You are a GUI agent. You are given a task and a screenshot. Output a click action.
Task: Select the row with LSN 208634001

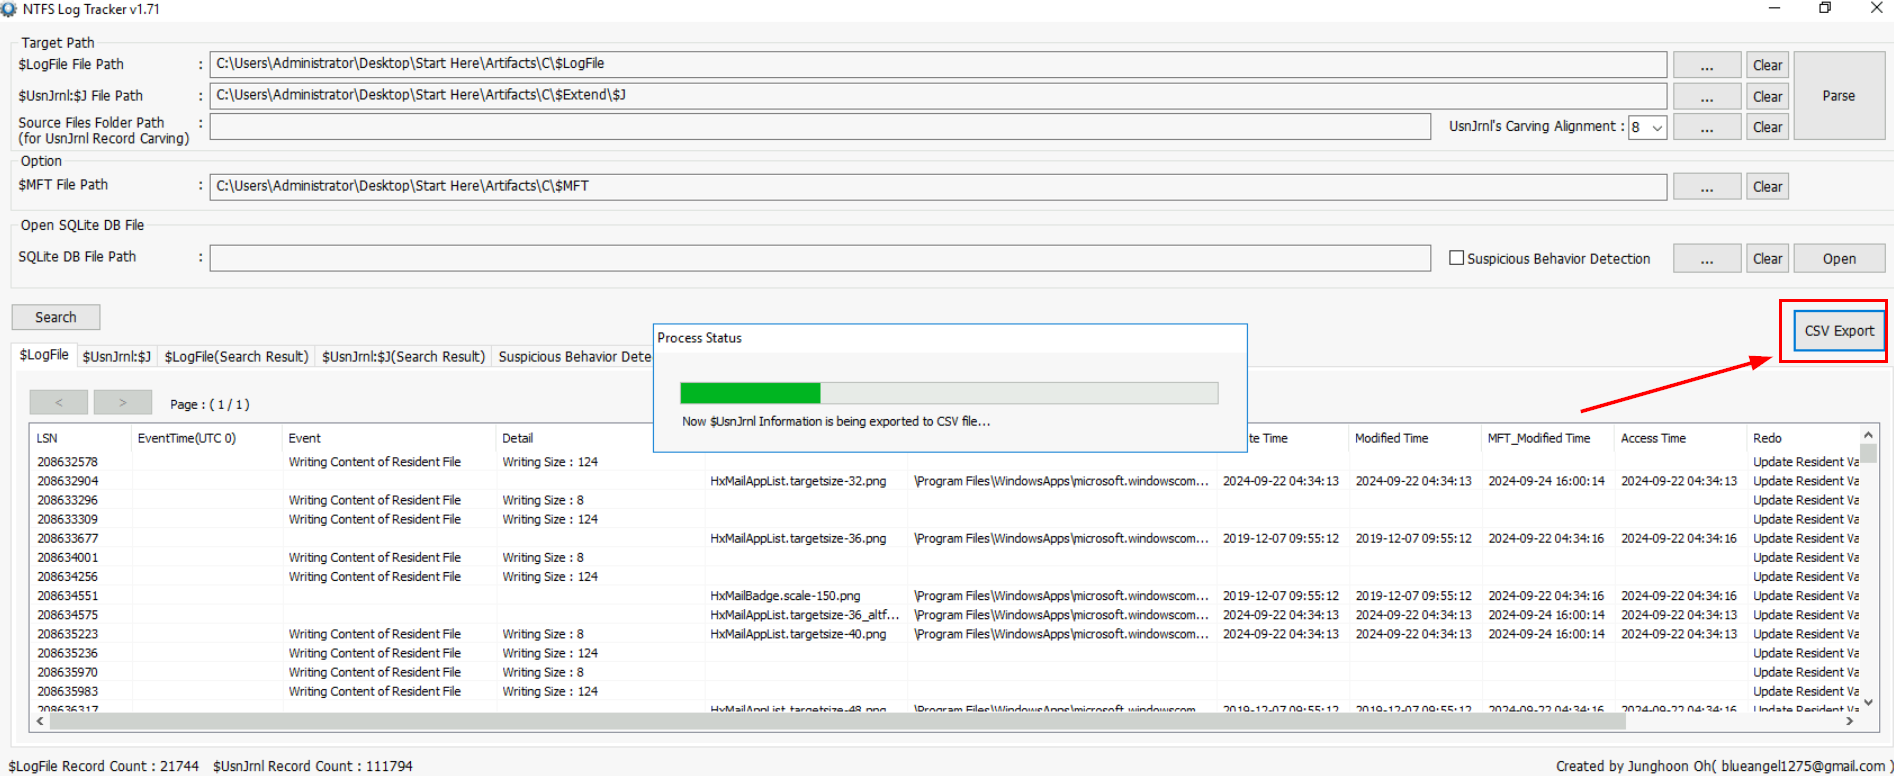[x=944, y=557]
